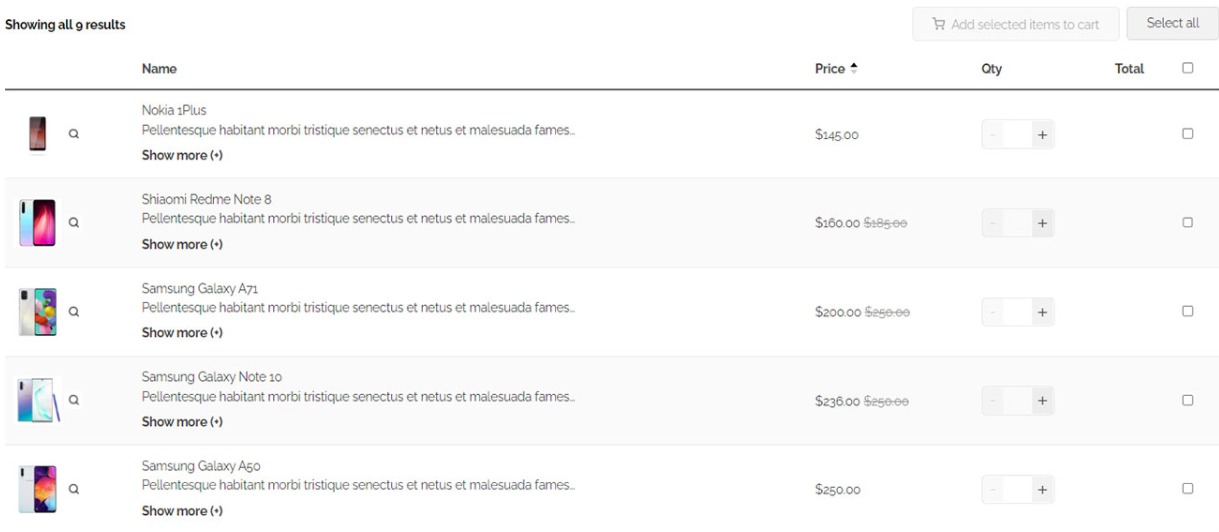Show more details for Shiaomi Redme Note 8
Screen dimensions: 1219x532
[x=181, y=245]
